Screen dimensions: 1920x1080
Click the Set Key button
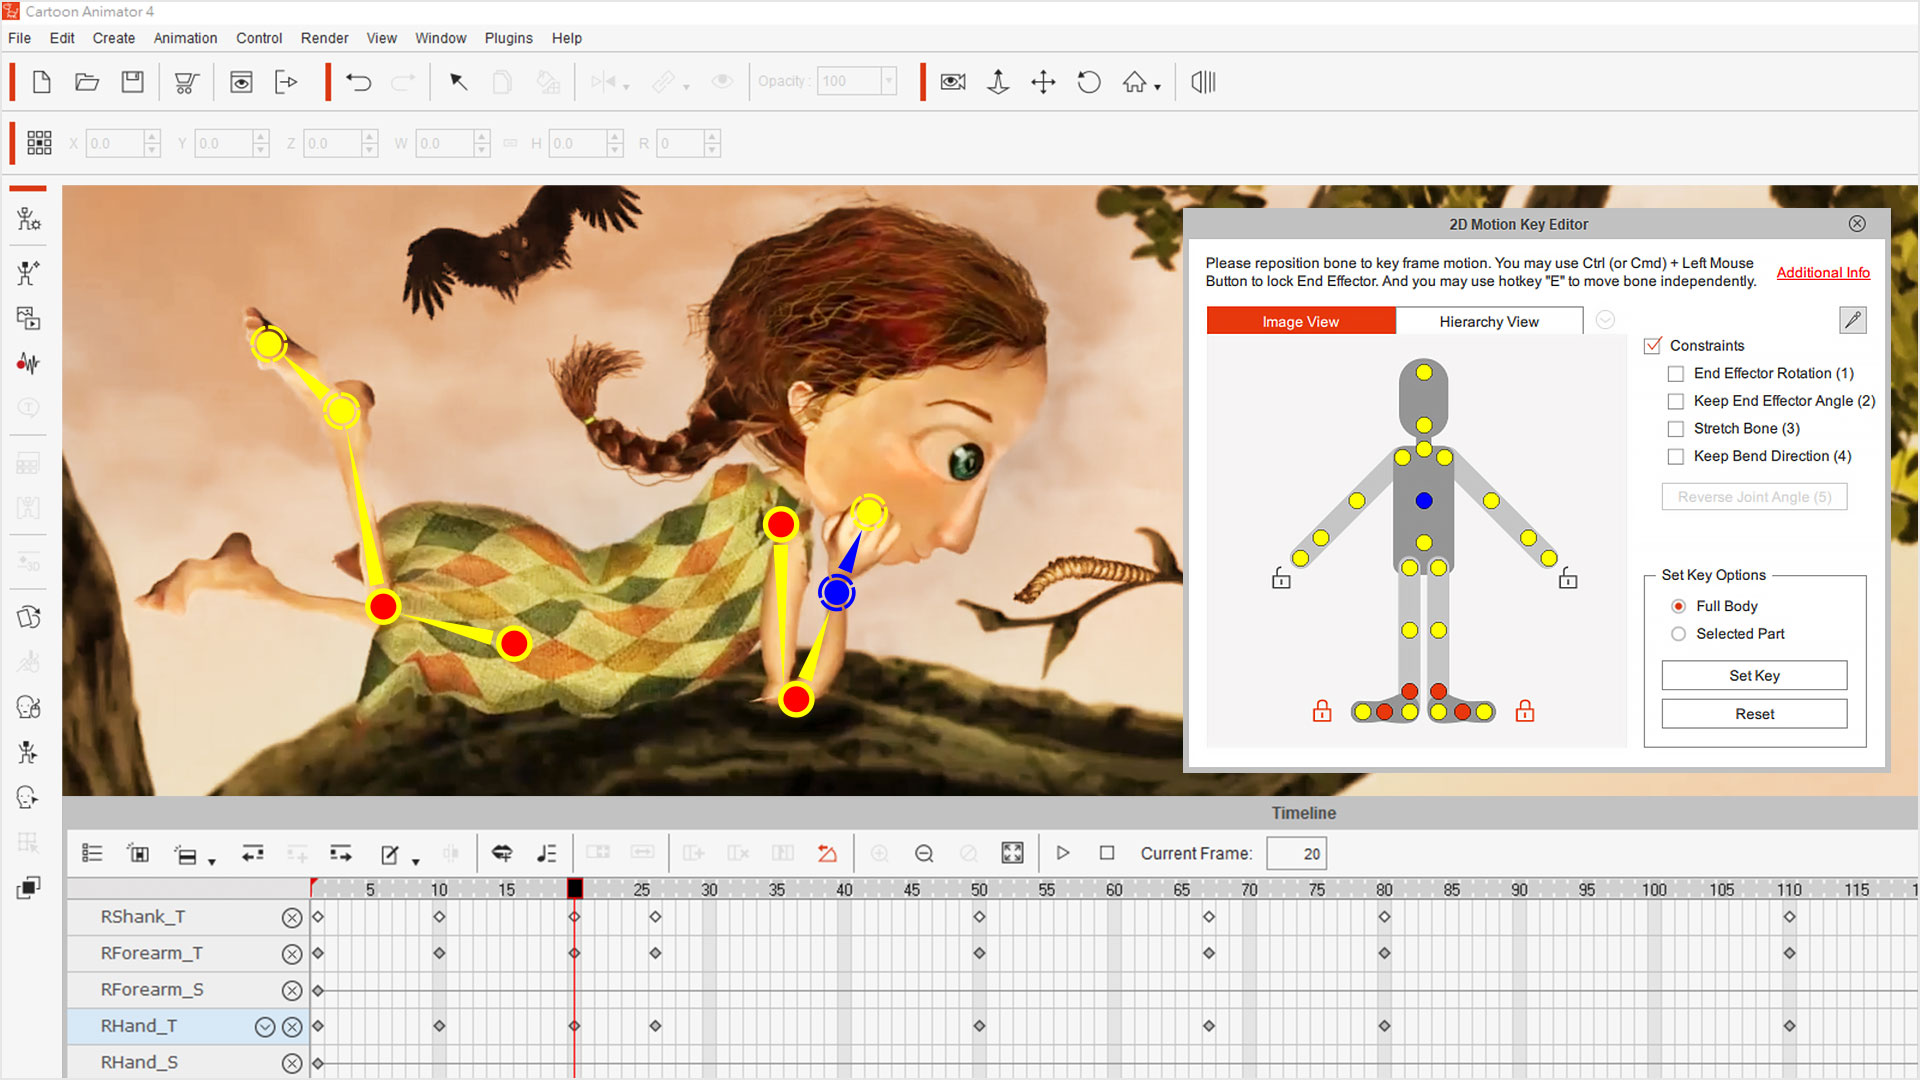tap(1754, 675)
